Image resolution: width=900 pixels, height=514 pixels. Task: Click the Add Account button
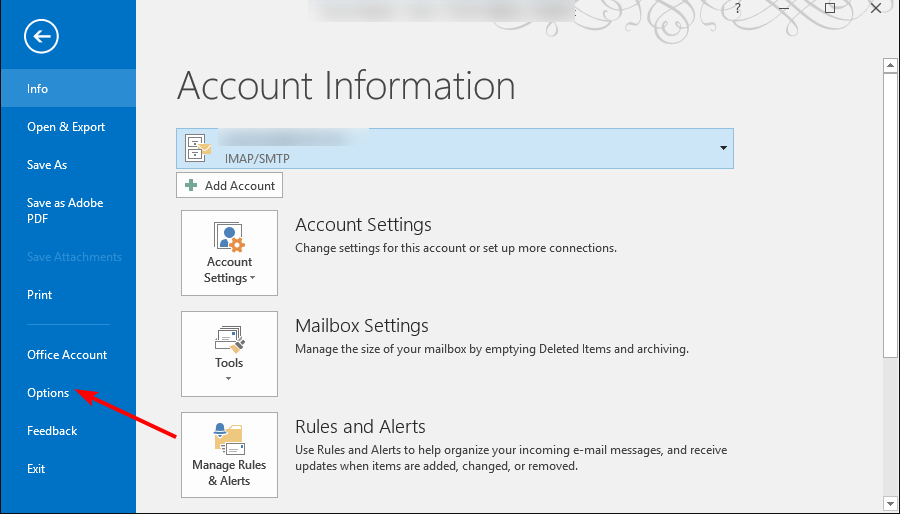(x=230, y=185)
